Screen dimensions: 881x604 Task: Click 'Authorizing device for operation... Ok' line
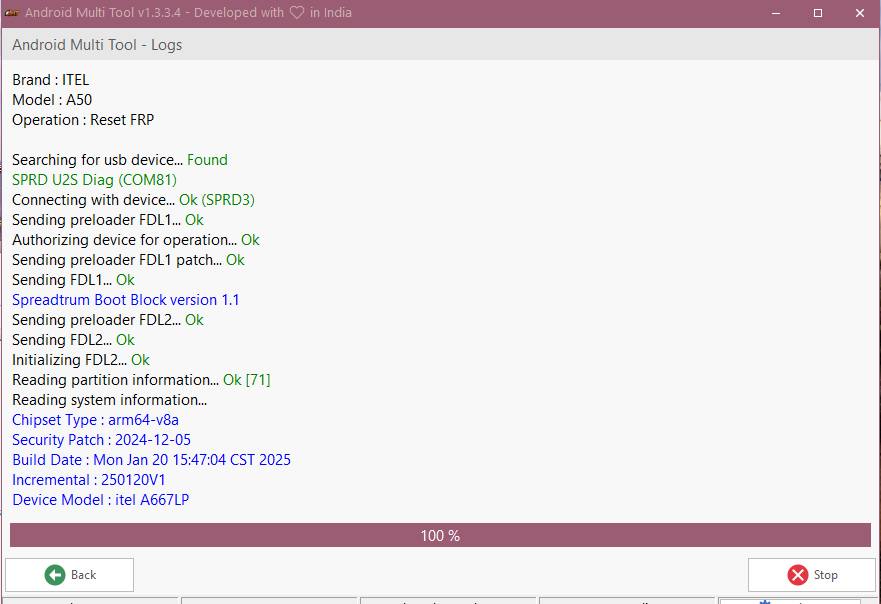(x=135, y=240)
